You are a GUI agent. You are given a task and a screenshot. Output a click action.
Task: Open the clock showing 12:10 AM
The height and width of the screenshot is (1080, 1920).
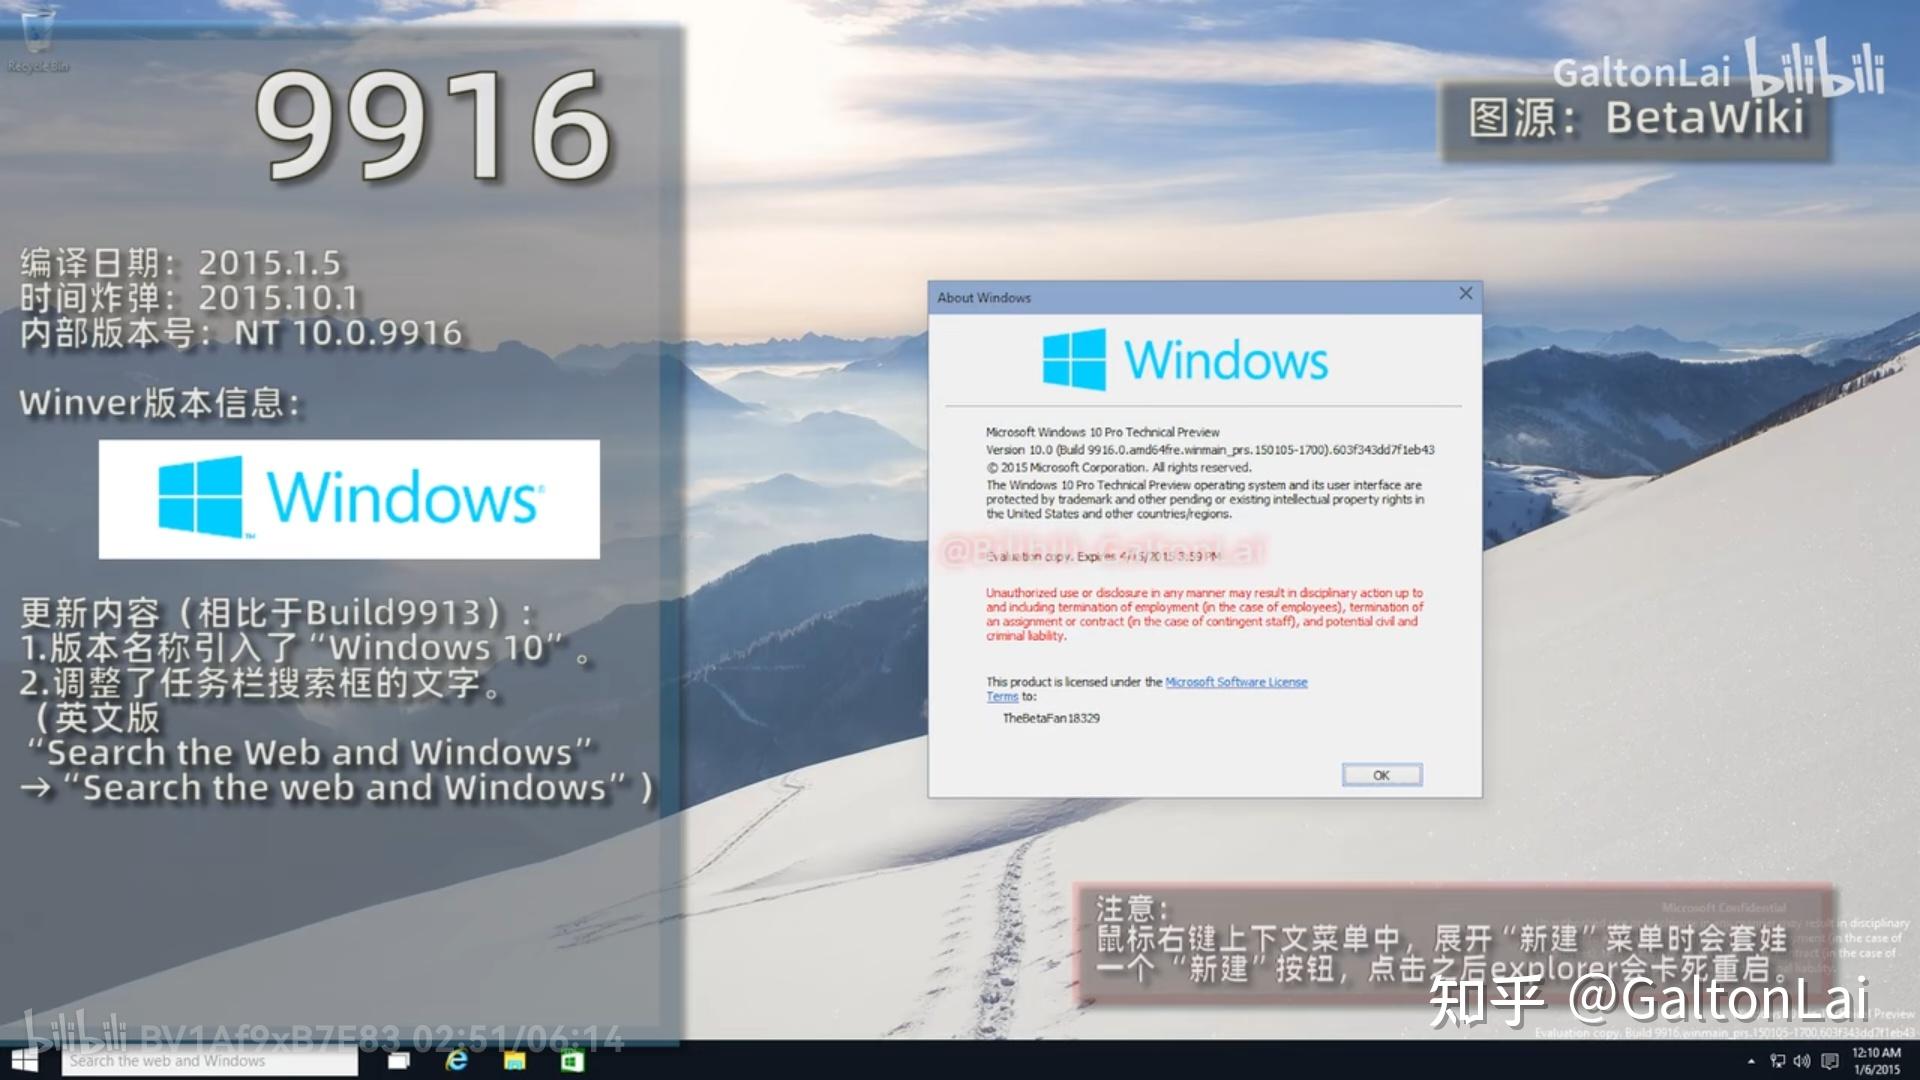point(1876,1061)
